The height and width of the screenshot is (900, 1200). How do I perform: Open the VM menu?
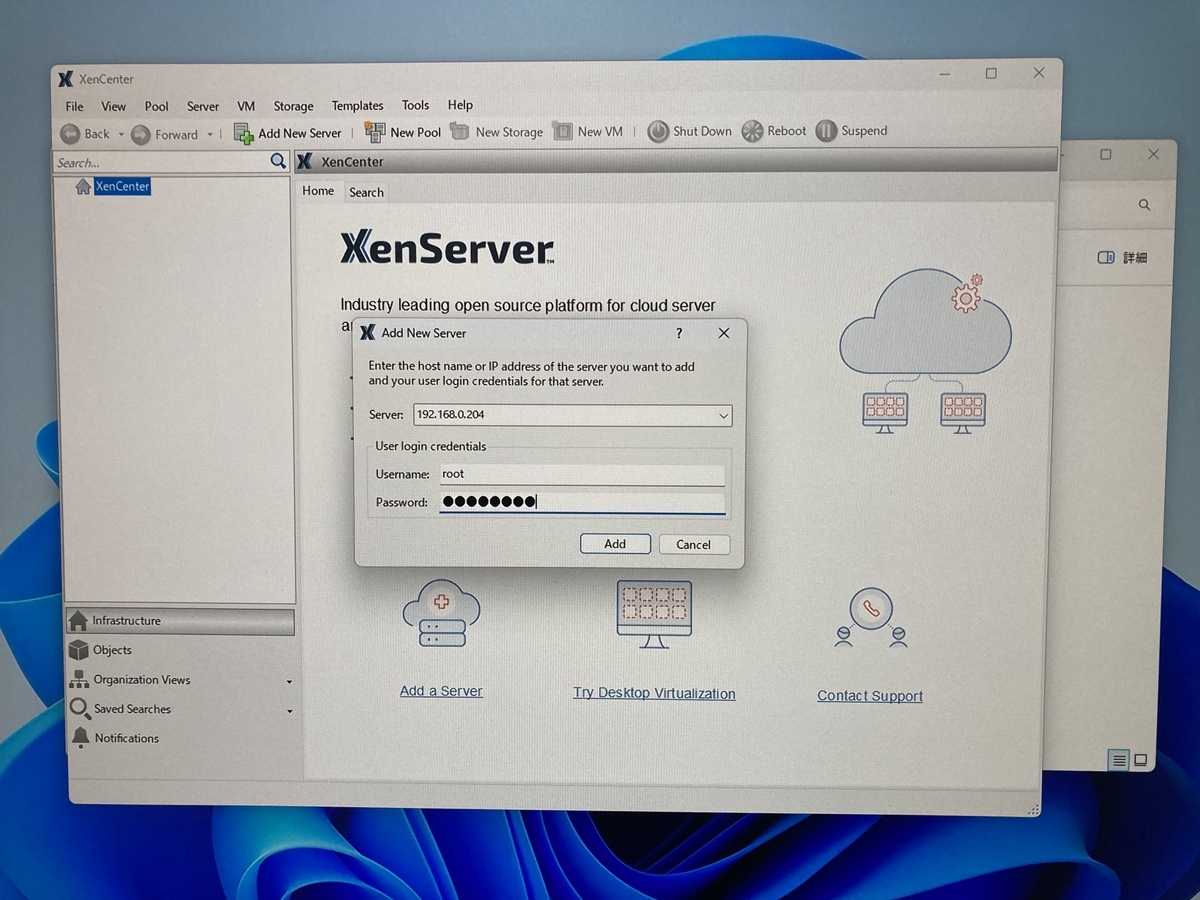click(246, 106)
